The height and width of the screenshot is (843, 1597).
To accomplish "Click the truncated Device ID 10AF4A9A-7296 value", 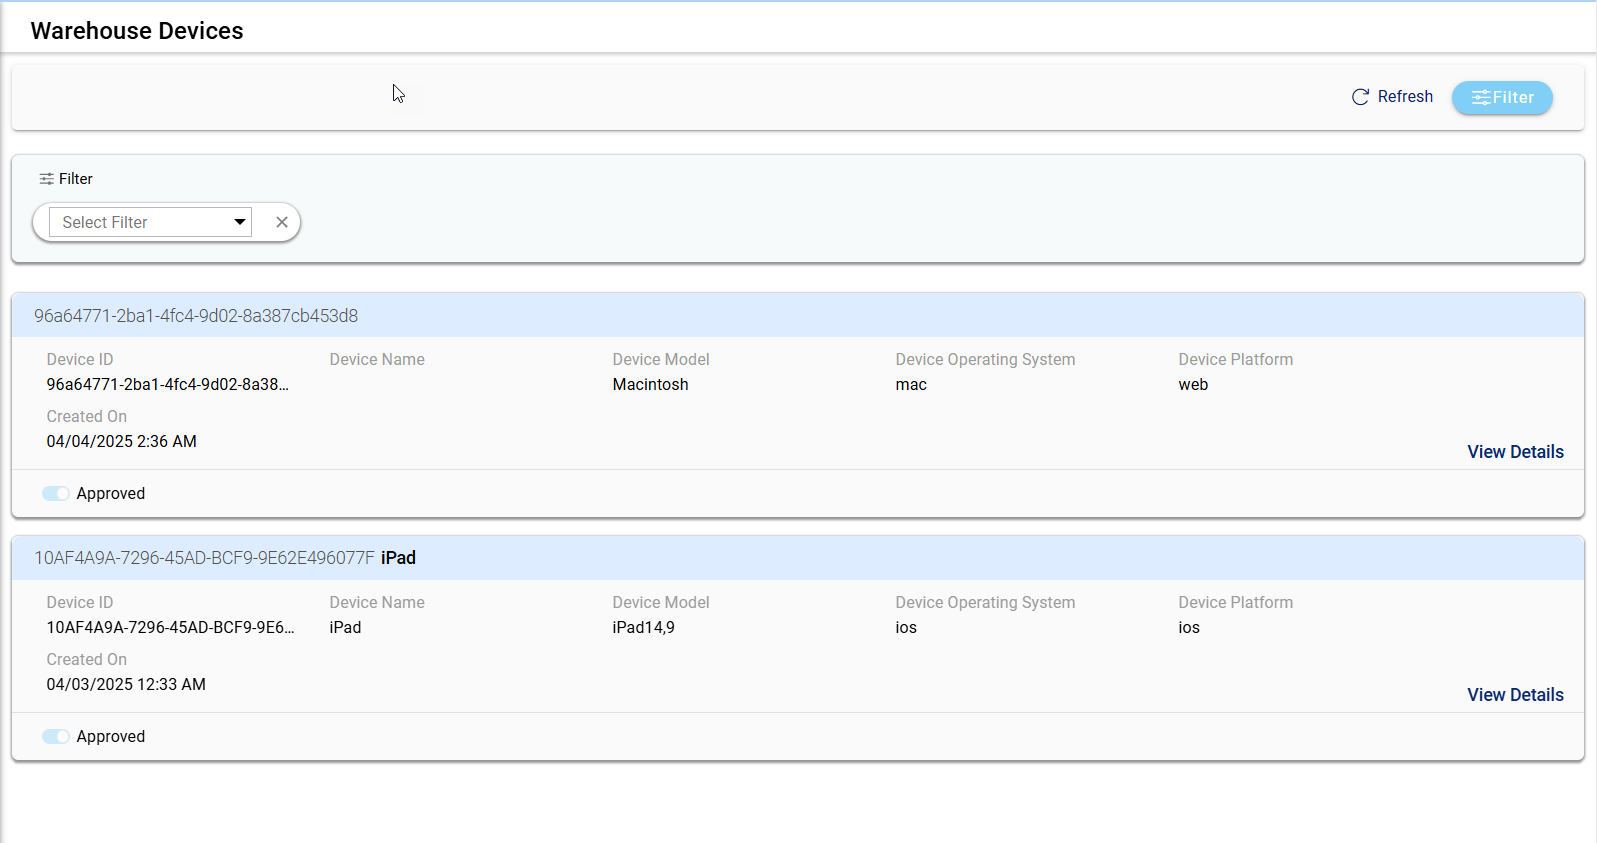I will point(170,628).
